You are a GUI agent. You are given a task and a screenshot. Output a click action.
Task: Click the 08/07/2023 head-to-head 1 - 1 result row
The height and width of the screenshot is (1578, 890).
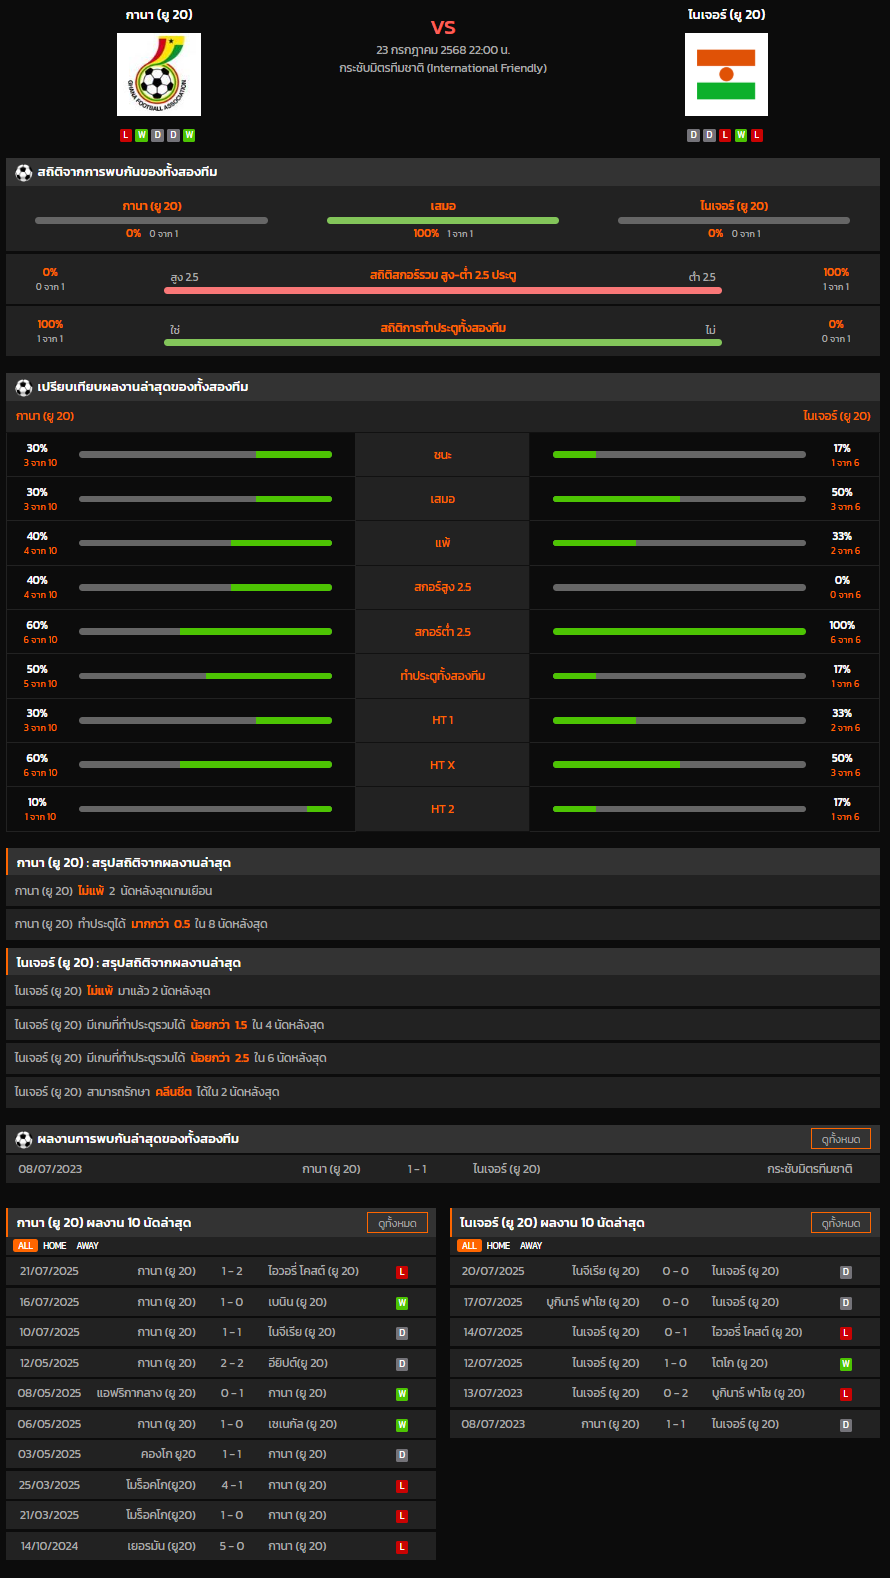(443, 1169)
